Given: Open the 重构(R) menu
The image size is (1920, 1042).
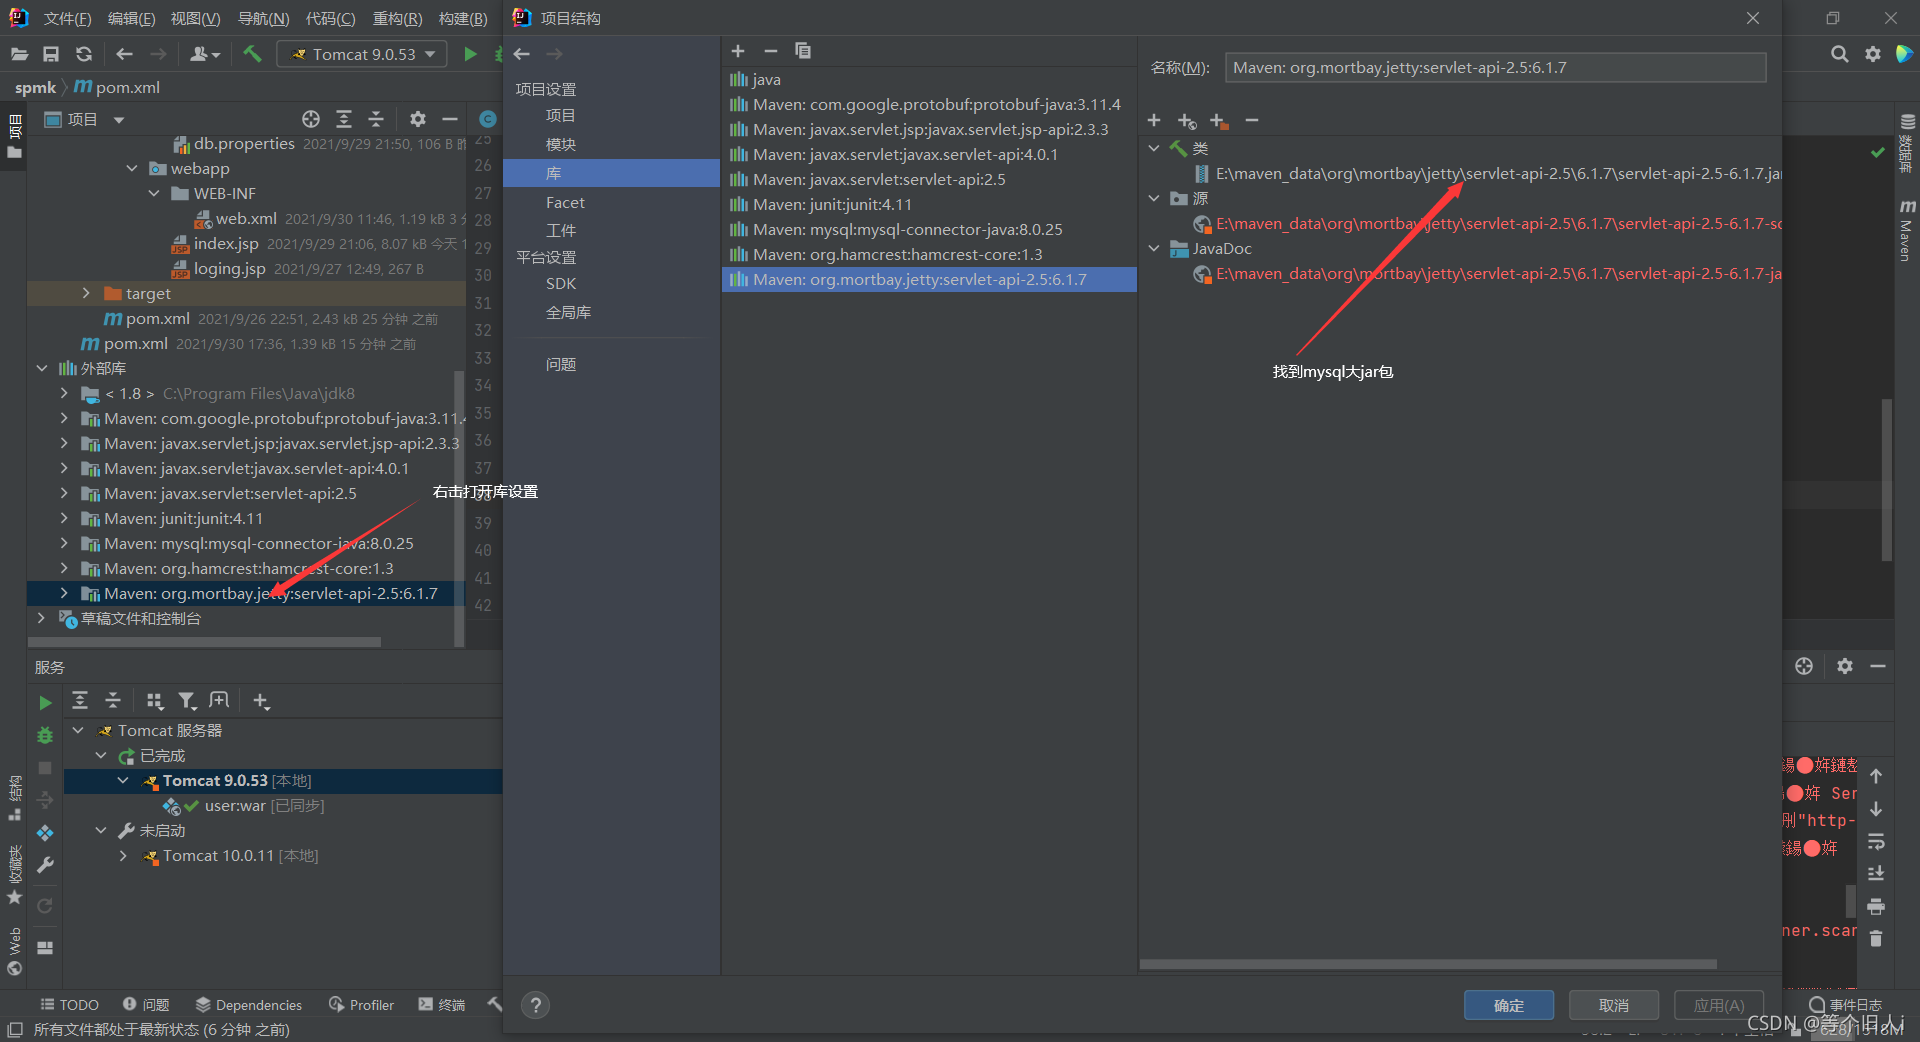Looking at the screenshot, I should click(x=397, y=18).
